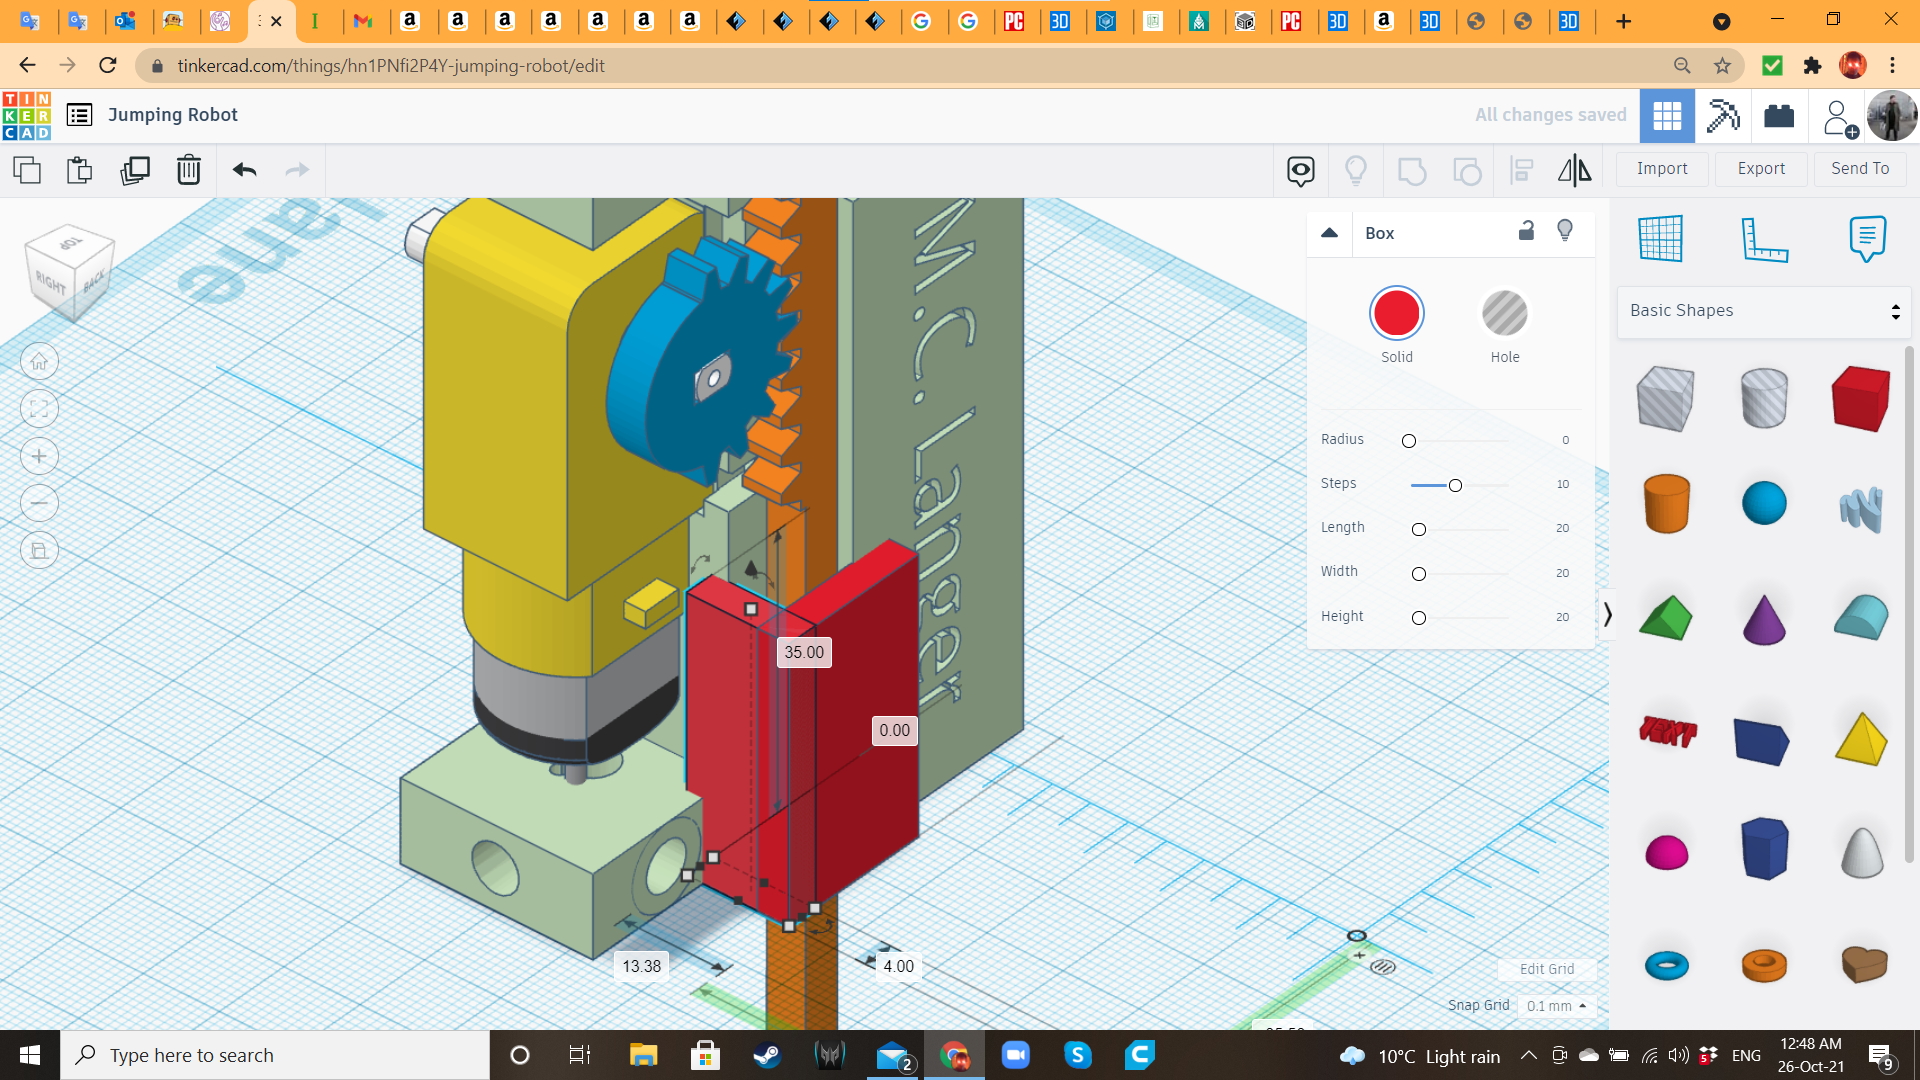Image resolution: width=1920 pixels, height=1080 pixels.
Task: Select Solid red color option
Action: [1396, 314]
